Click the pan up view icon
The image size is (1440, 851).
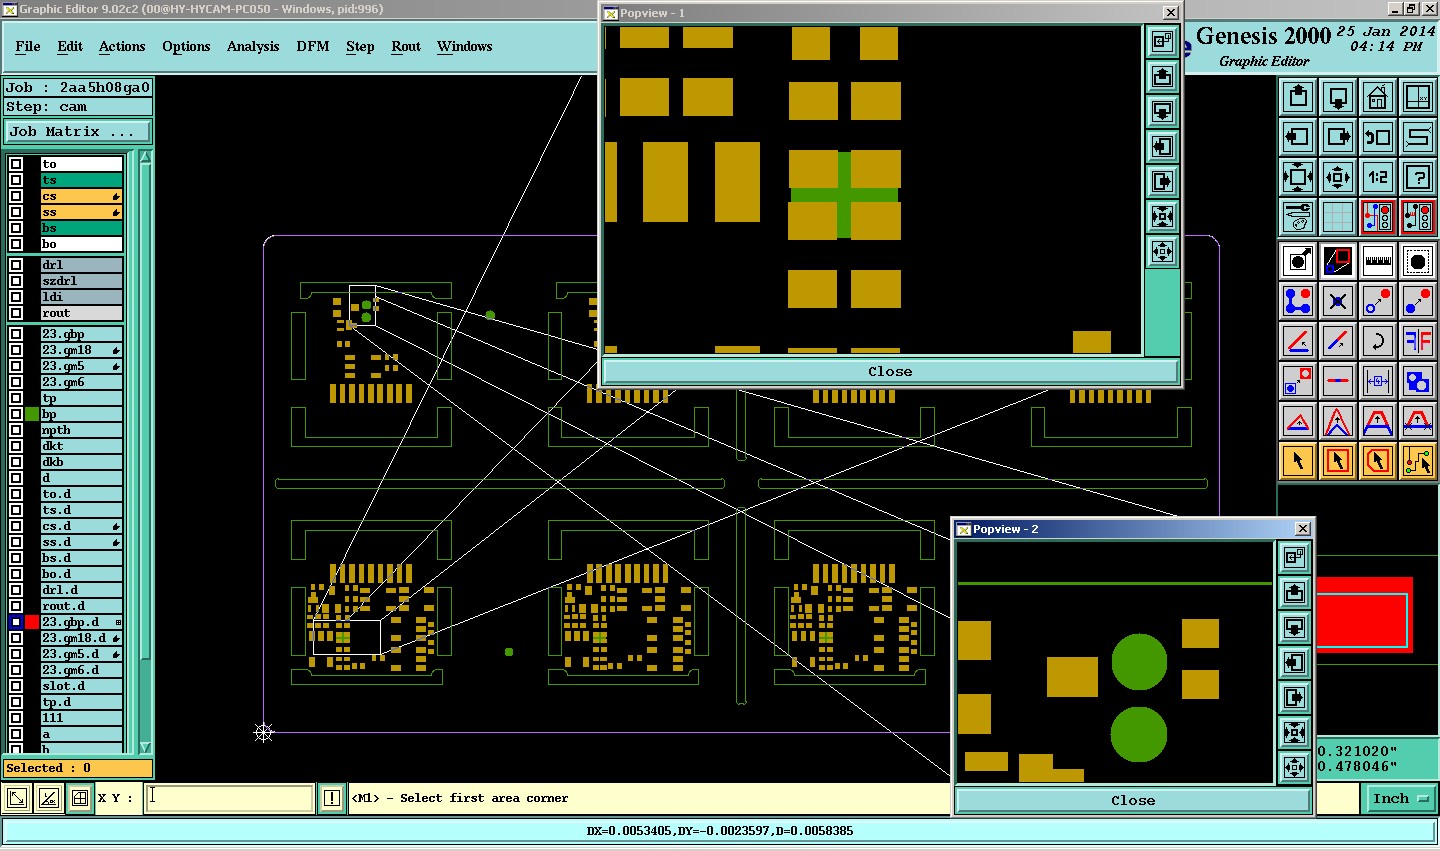pos(1298,97)
